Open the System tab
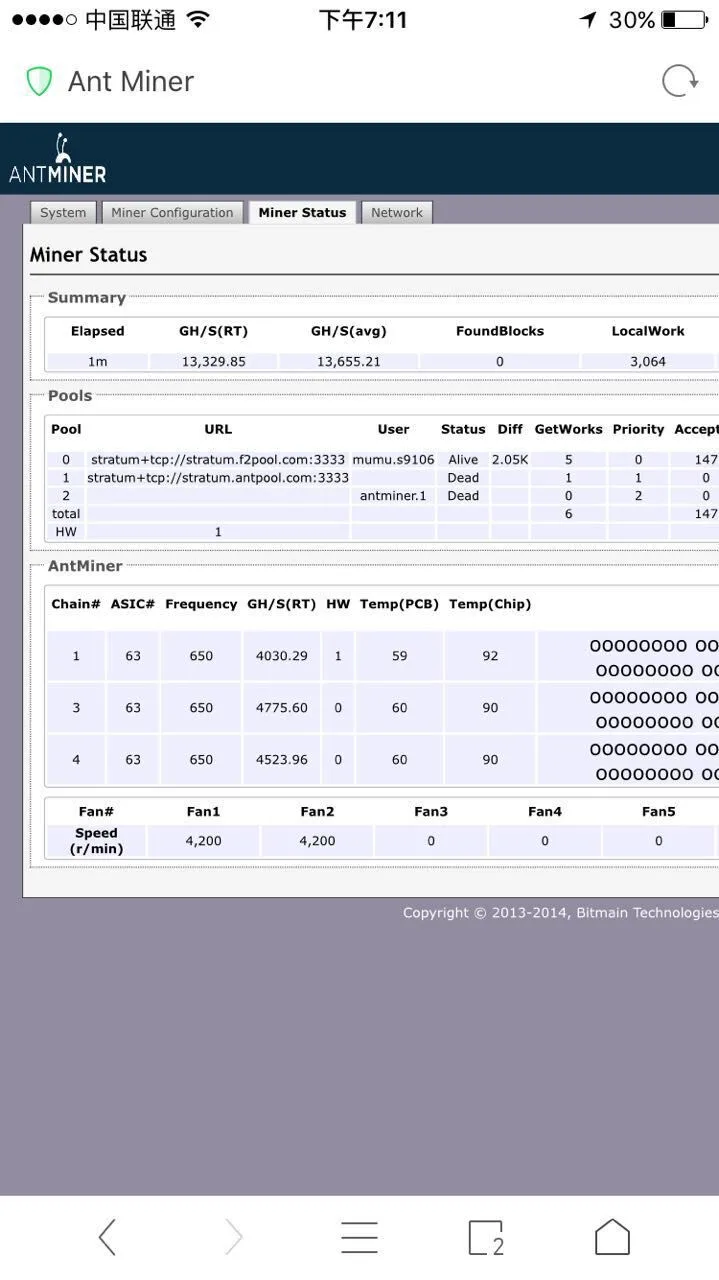Screen dimensions: 719x1280 click(63, 212)
